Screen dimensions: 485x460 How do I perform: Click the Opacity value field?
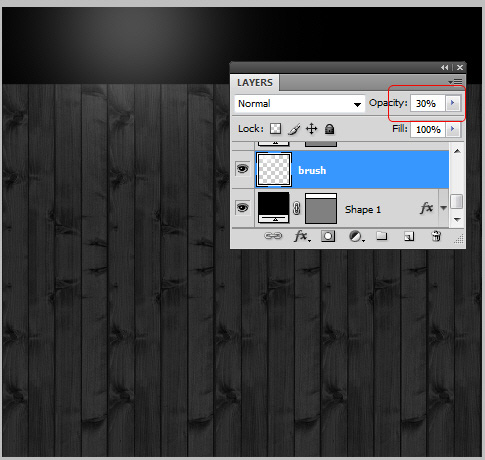428,103
